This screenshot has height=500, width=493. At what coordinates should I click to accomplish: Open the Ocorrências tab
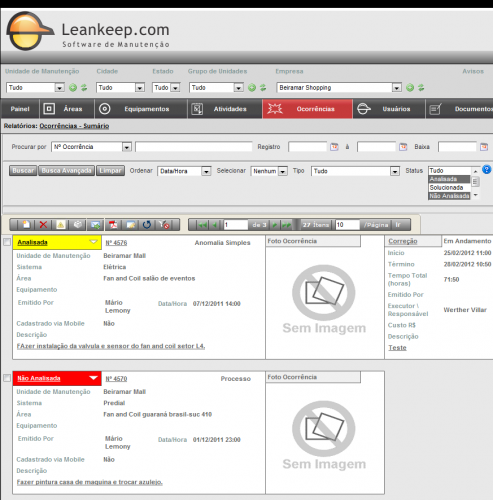(x=308, y=109)
